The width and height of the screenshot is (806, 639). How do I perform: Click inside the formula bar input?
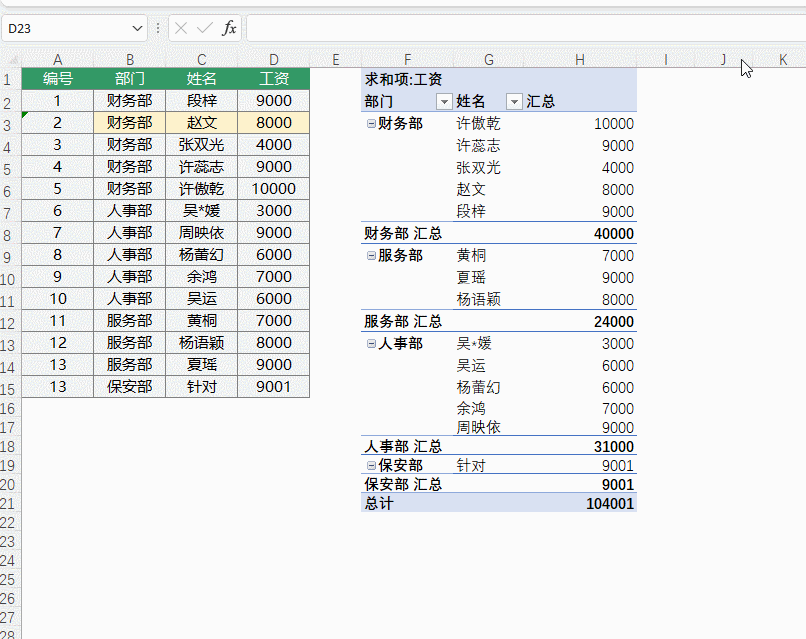coord(520,28)
